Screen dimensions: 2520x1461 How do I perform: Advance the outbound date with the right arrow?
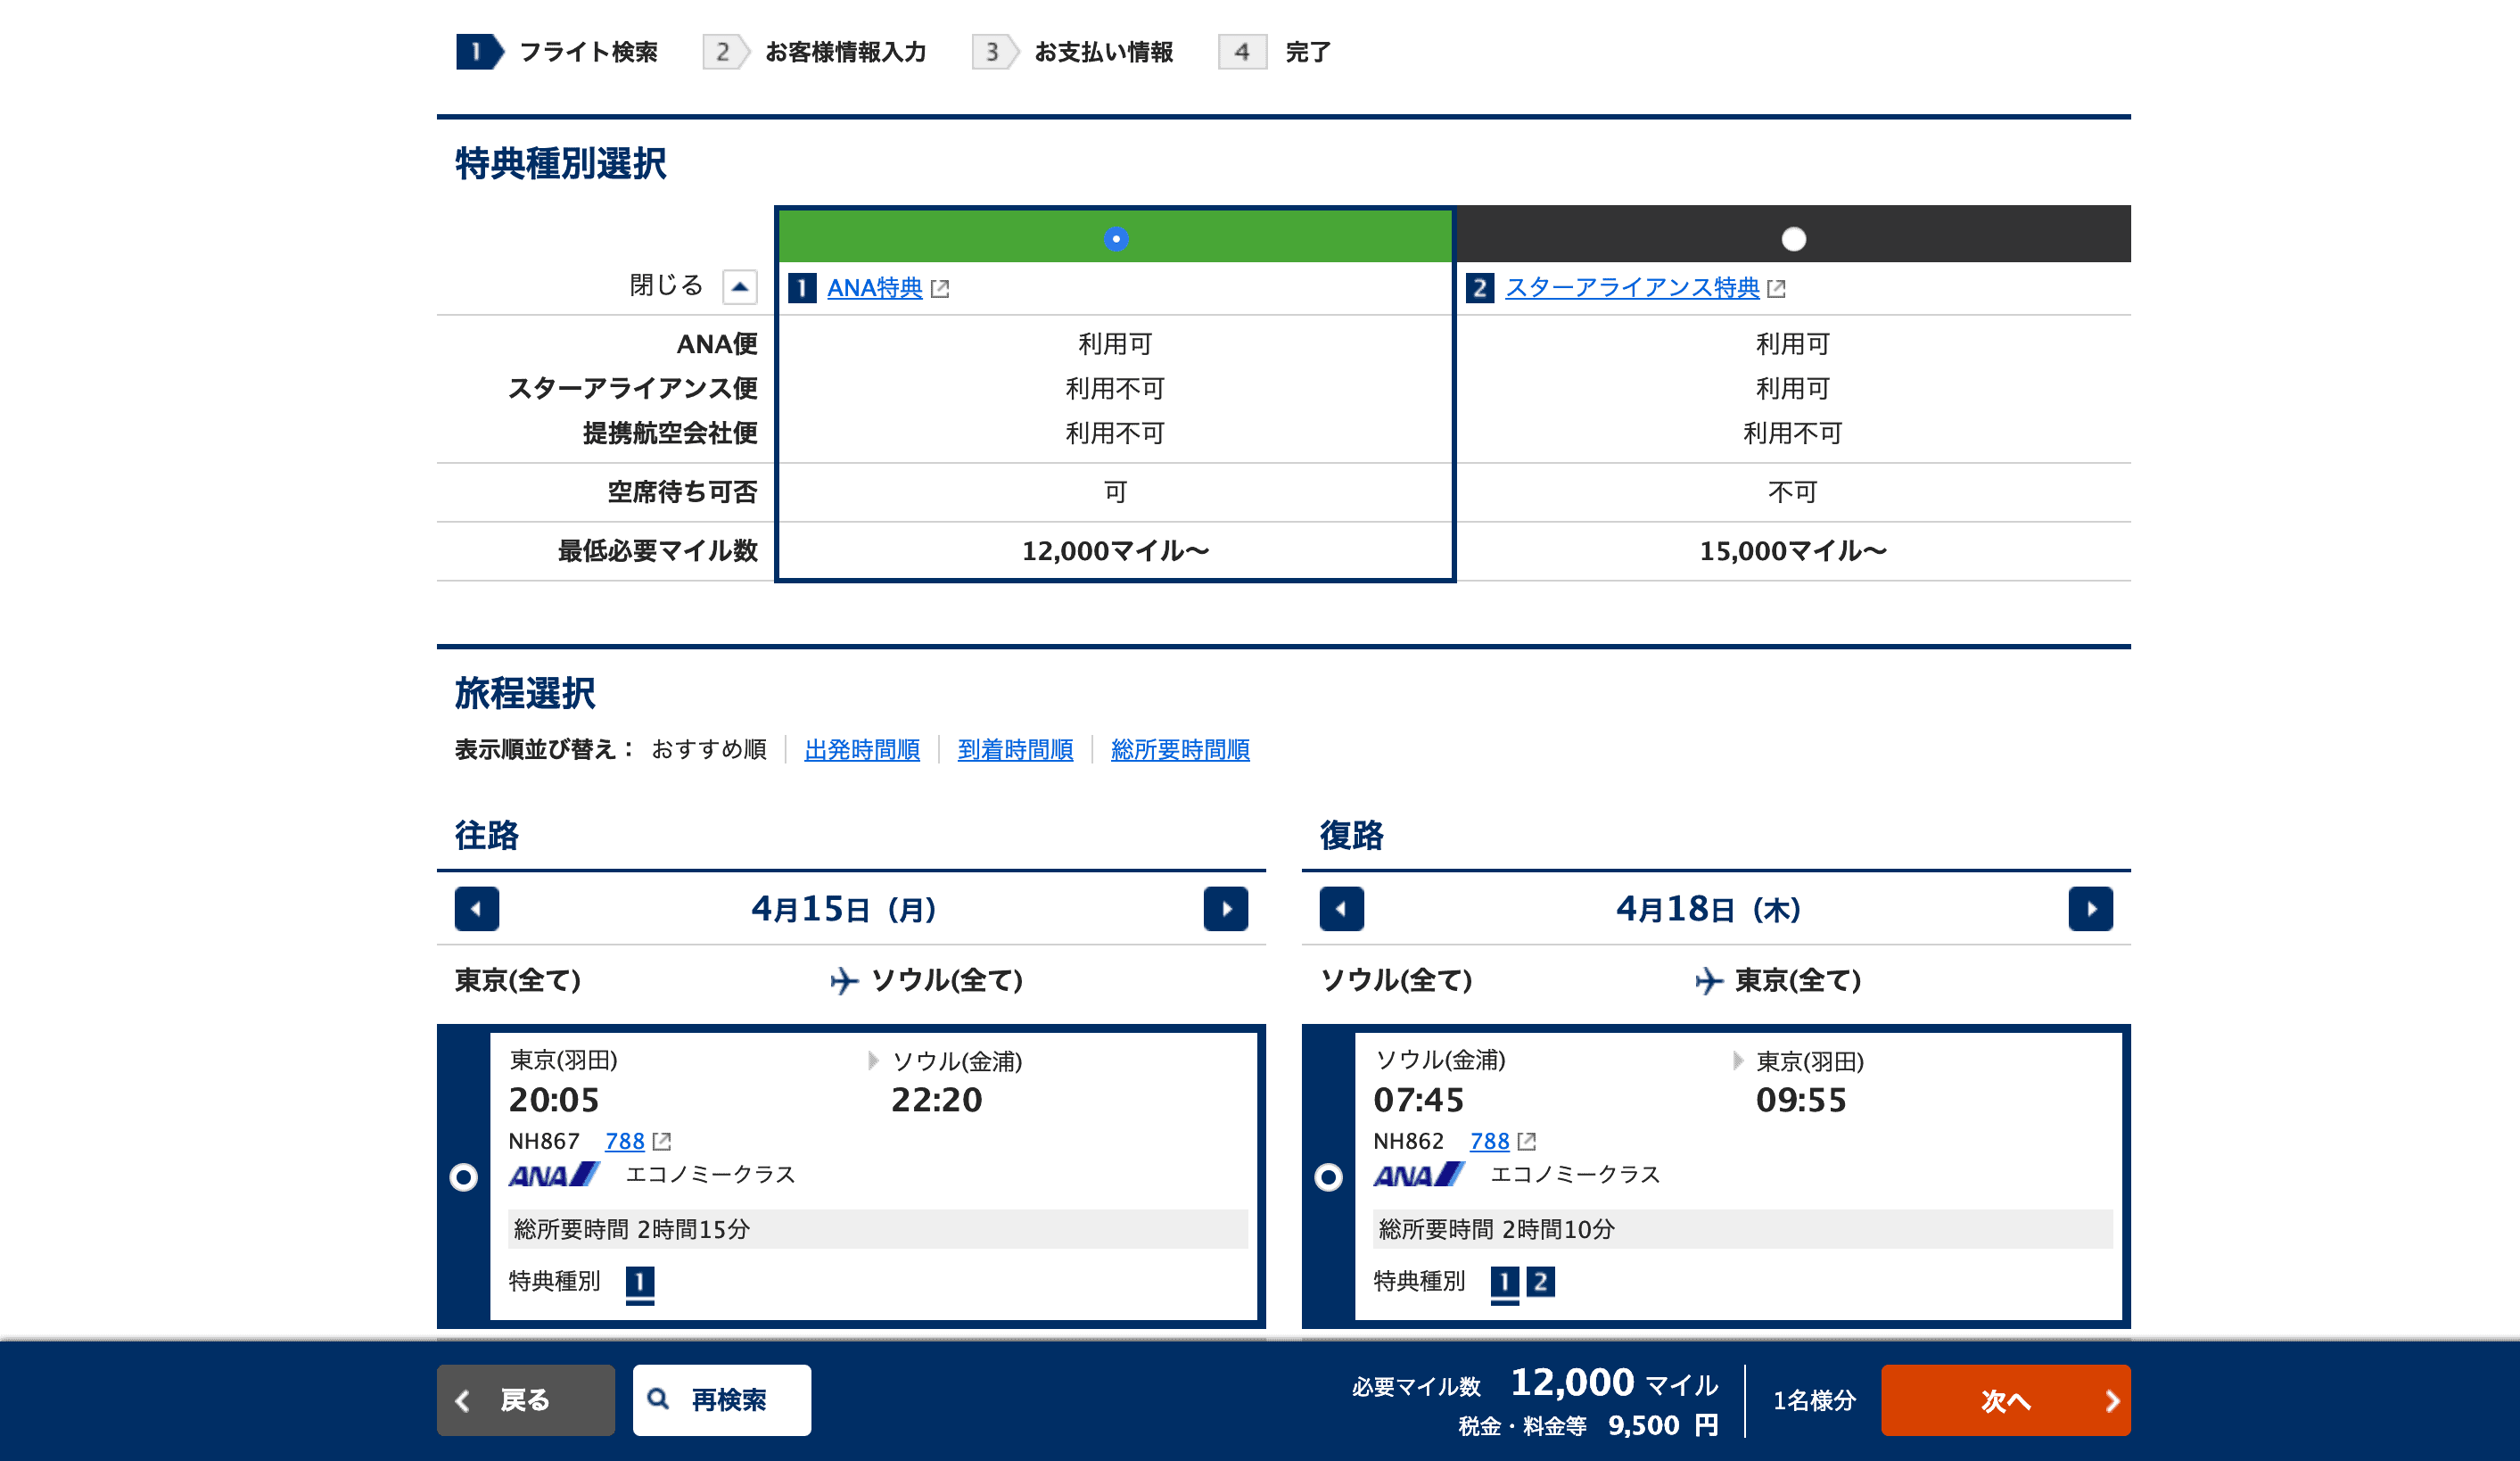pos(1227,909)
